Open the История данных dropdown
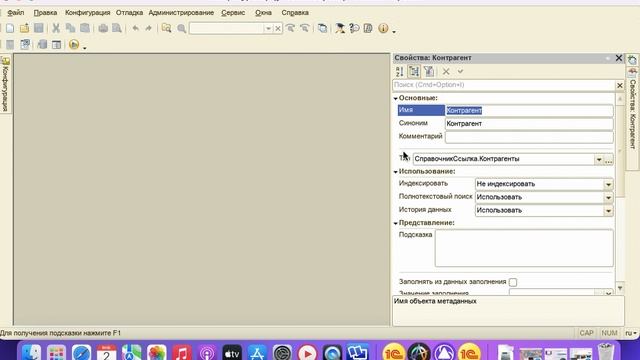This screenshot has height=360, width=640. 608,211
